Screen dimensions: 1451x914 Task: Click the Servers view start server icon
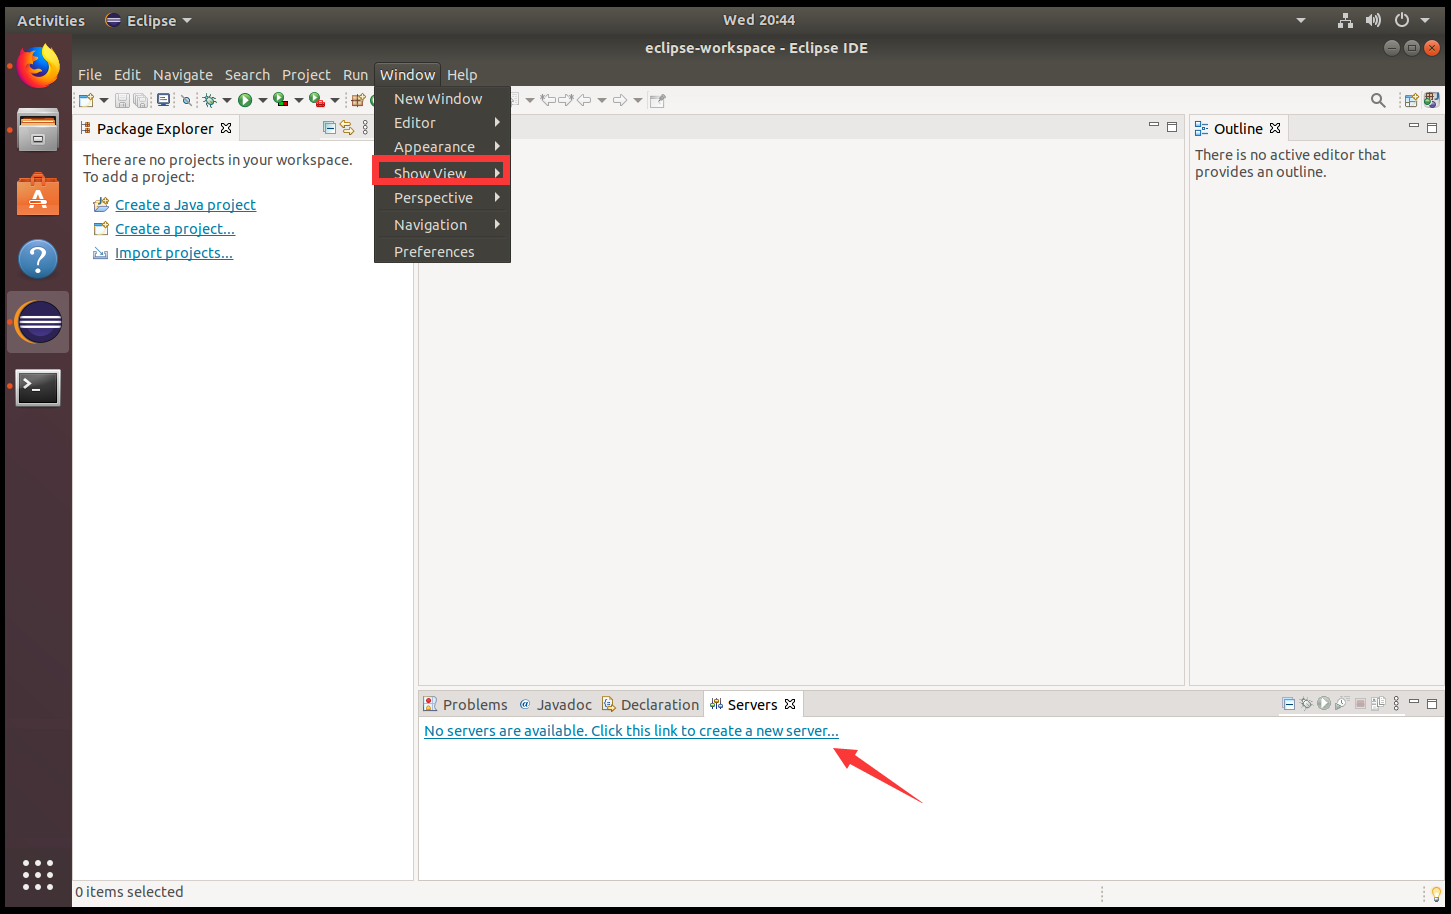coord(1324,703)
